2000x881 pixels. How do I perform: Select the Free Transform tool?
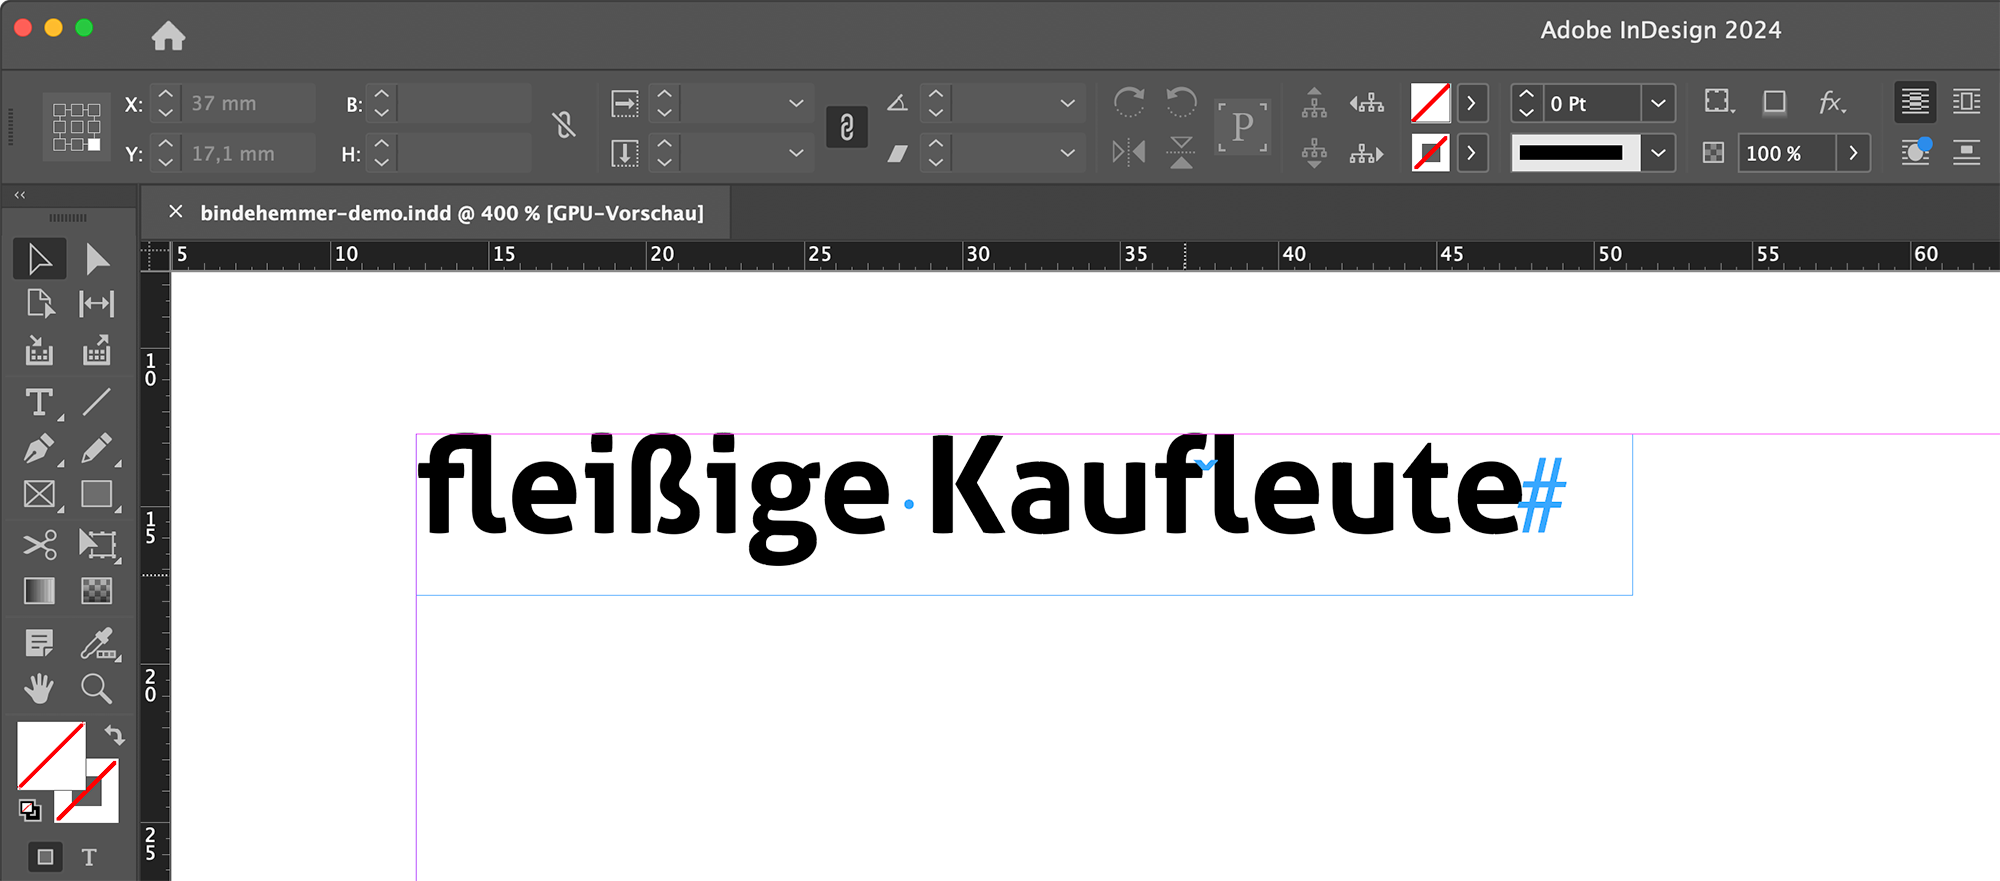click(x=97, y=545)
